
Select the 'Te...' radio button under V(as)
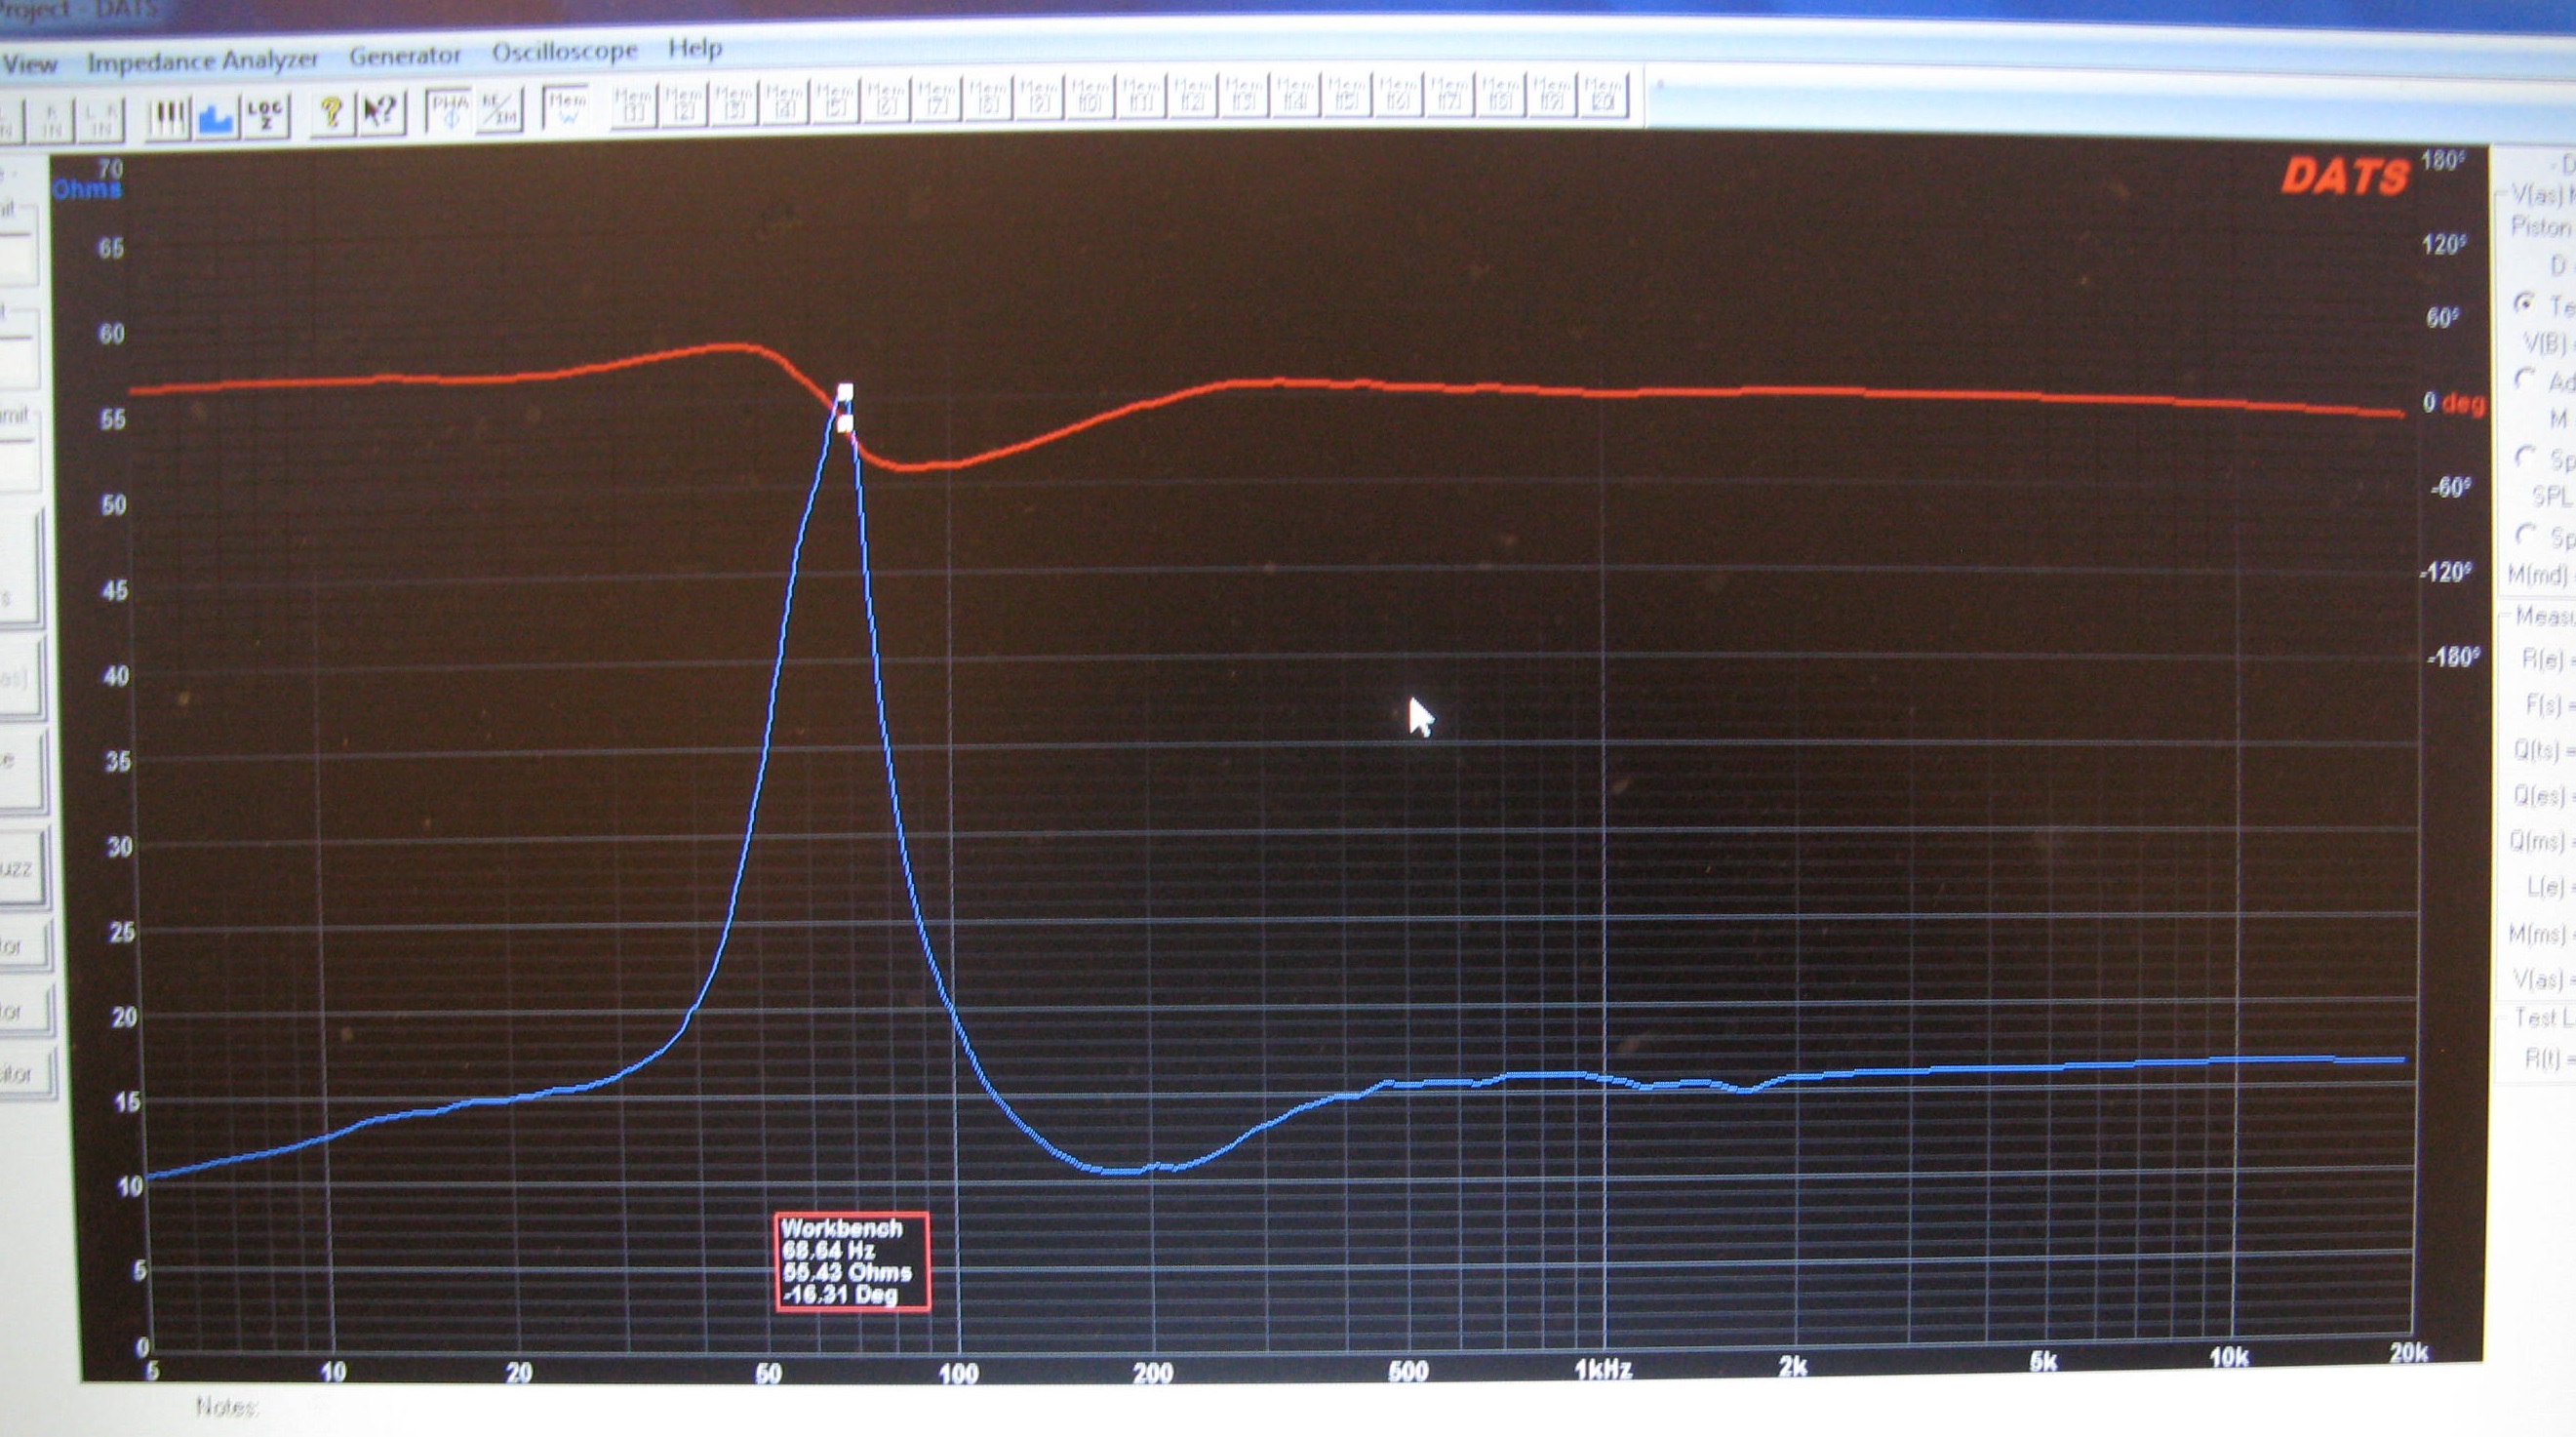point(2525,303)
